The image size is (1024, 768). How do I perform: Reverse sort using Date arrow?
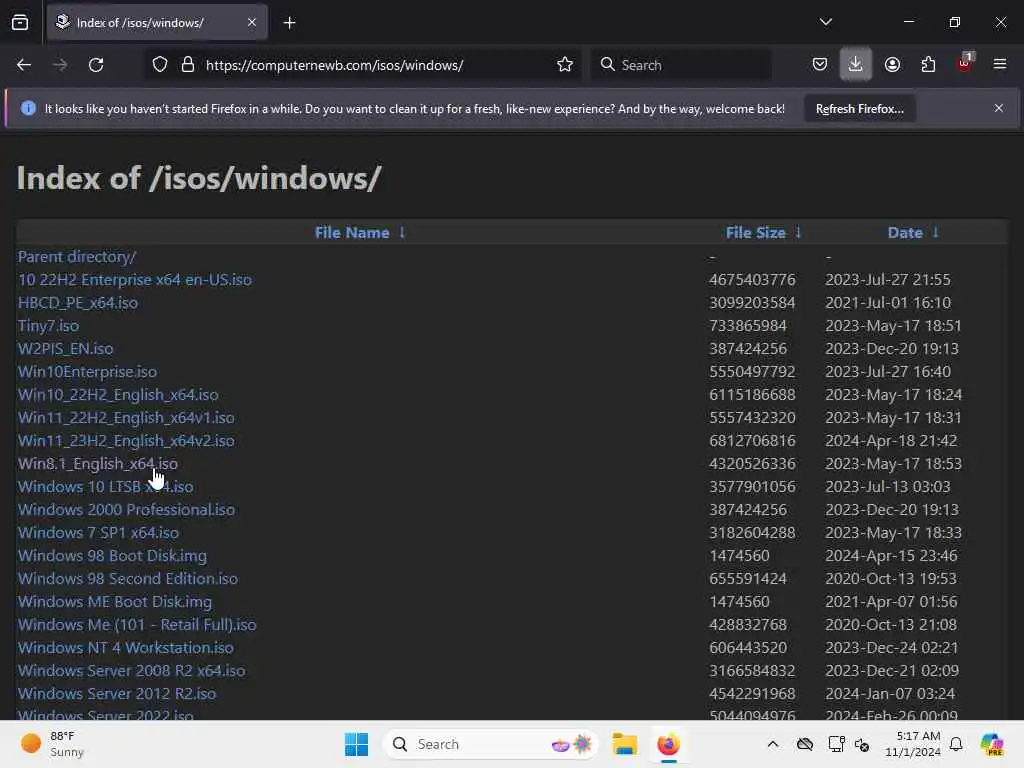[x=935, y=232]
